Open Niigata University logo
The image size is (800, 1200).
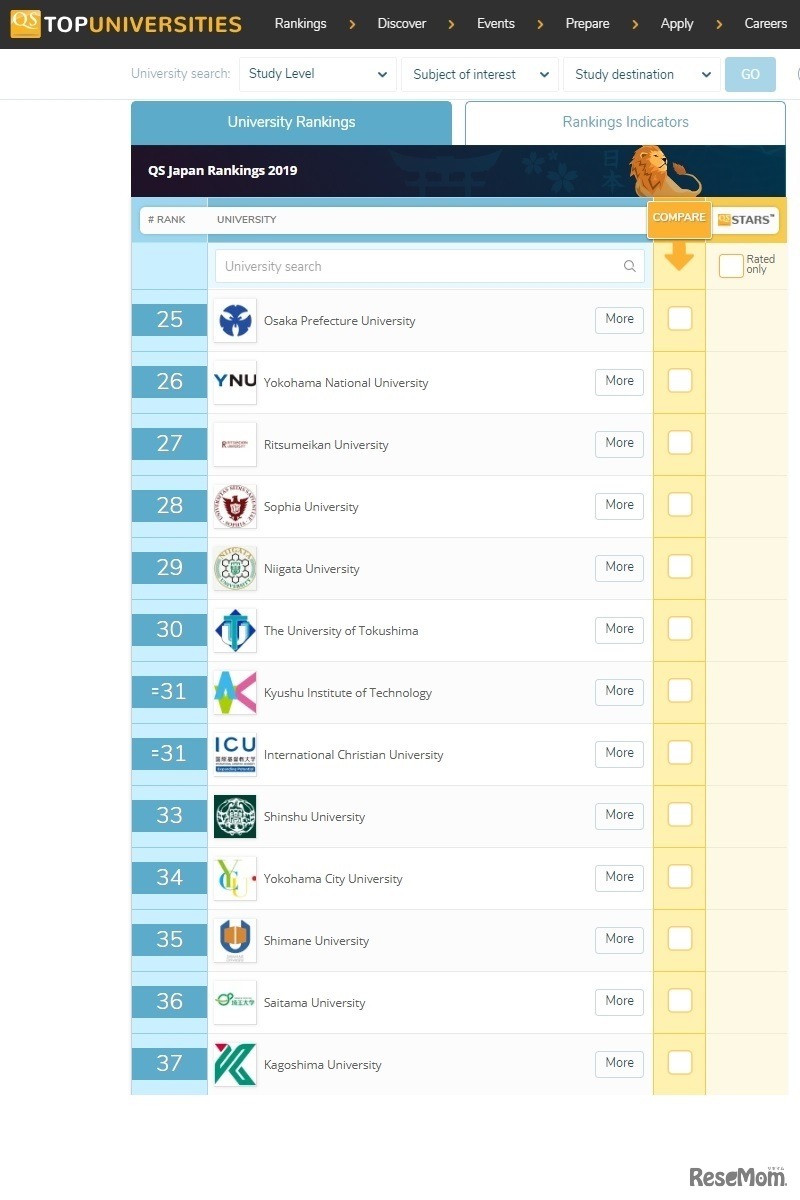pos(235,569)
